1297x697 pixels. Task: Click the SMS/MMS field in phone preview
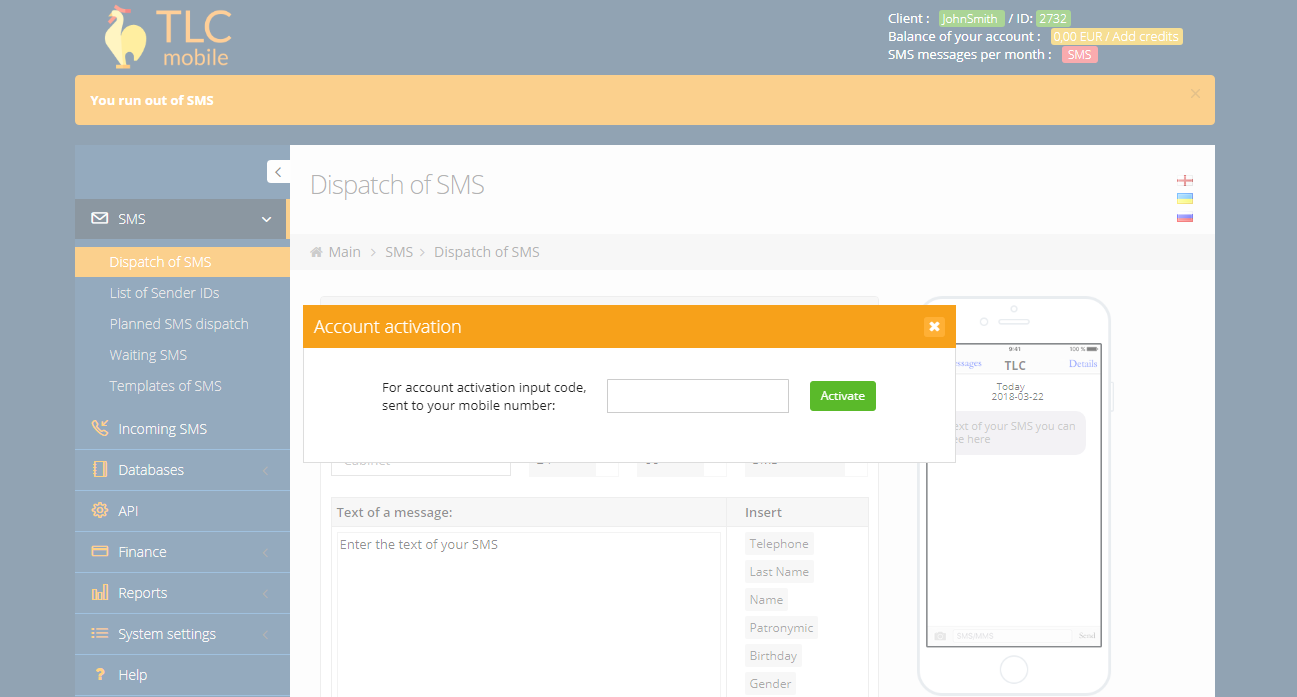(x=1011, y=636)
